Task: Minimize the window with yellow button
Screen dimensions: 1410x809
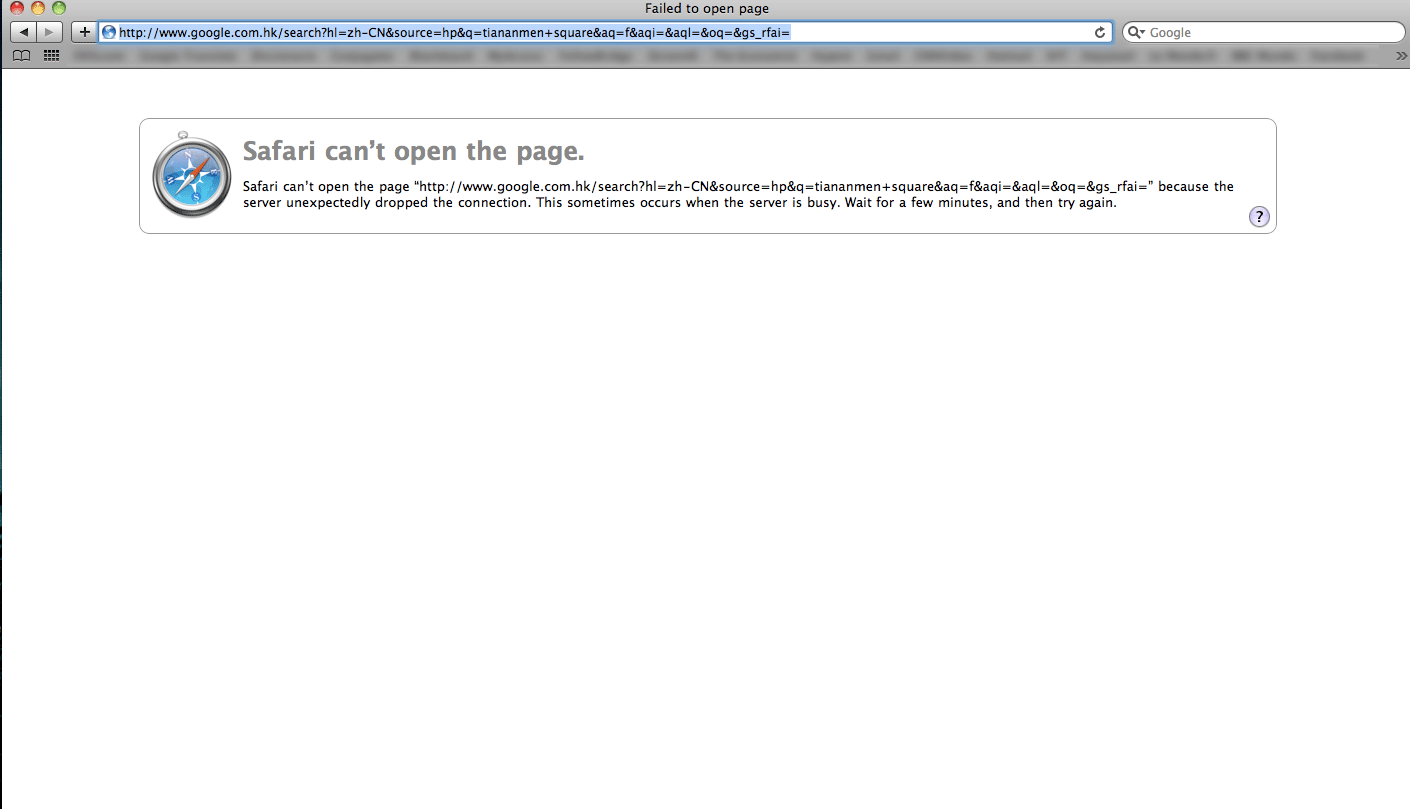Action: coord(38,8)
